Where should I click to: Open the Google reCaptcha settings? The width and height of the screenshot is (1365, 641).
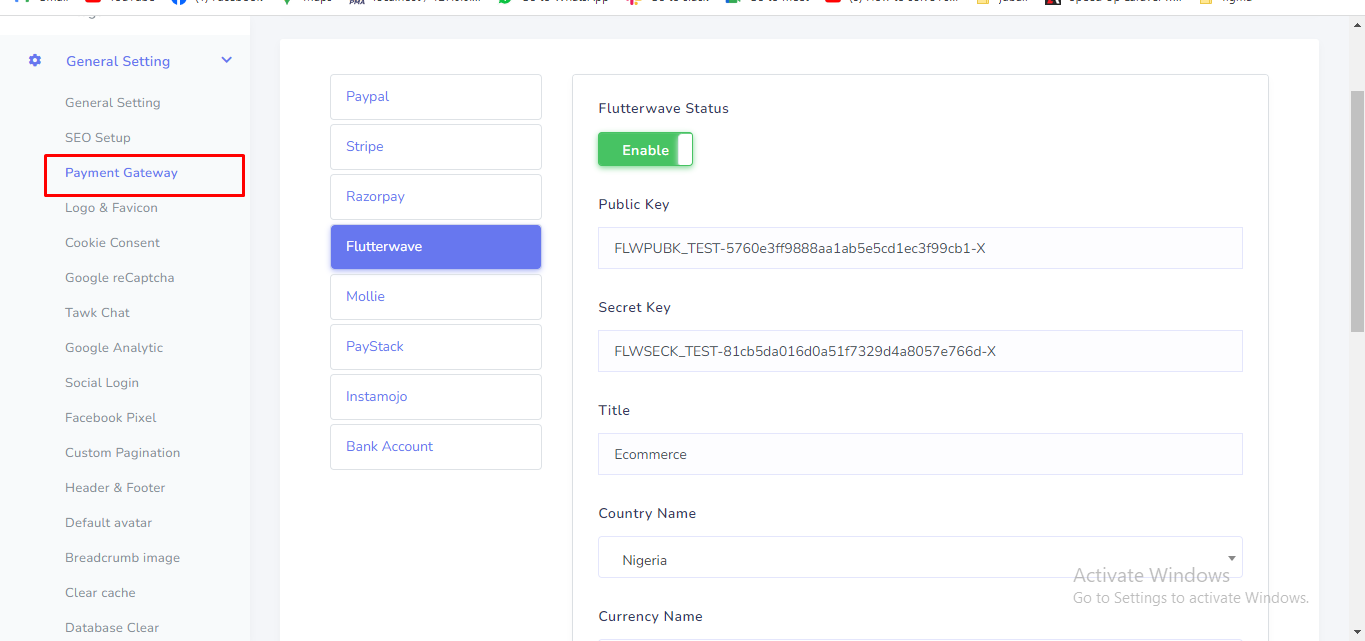coord(119,278)
